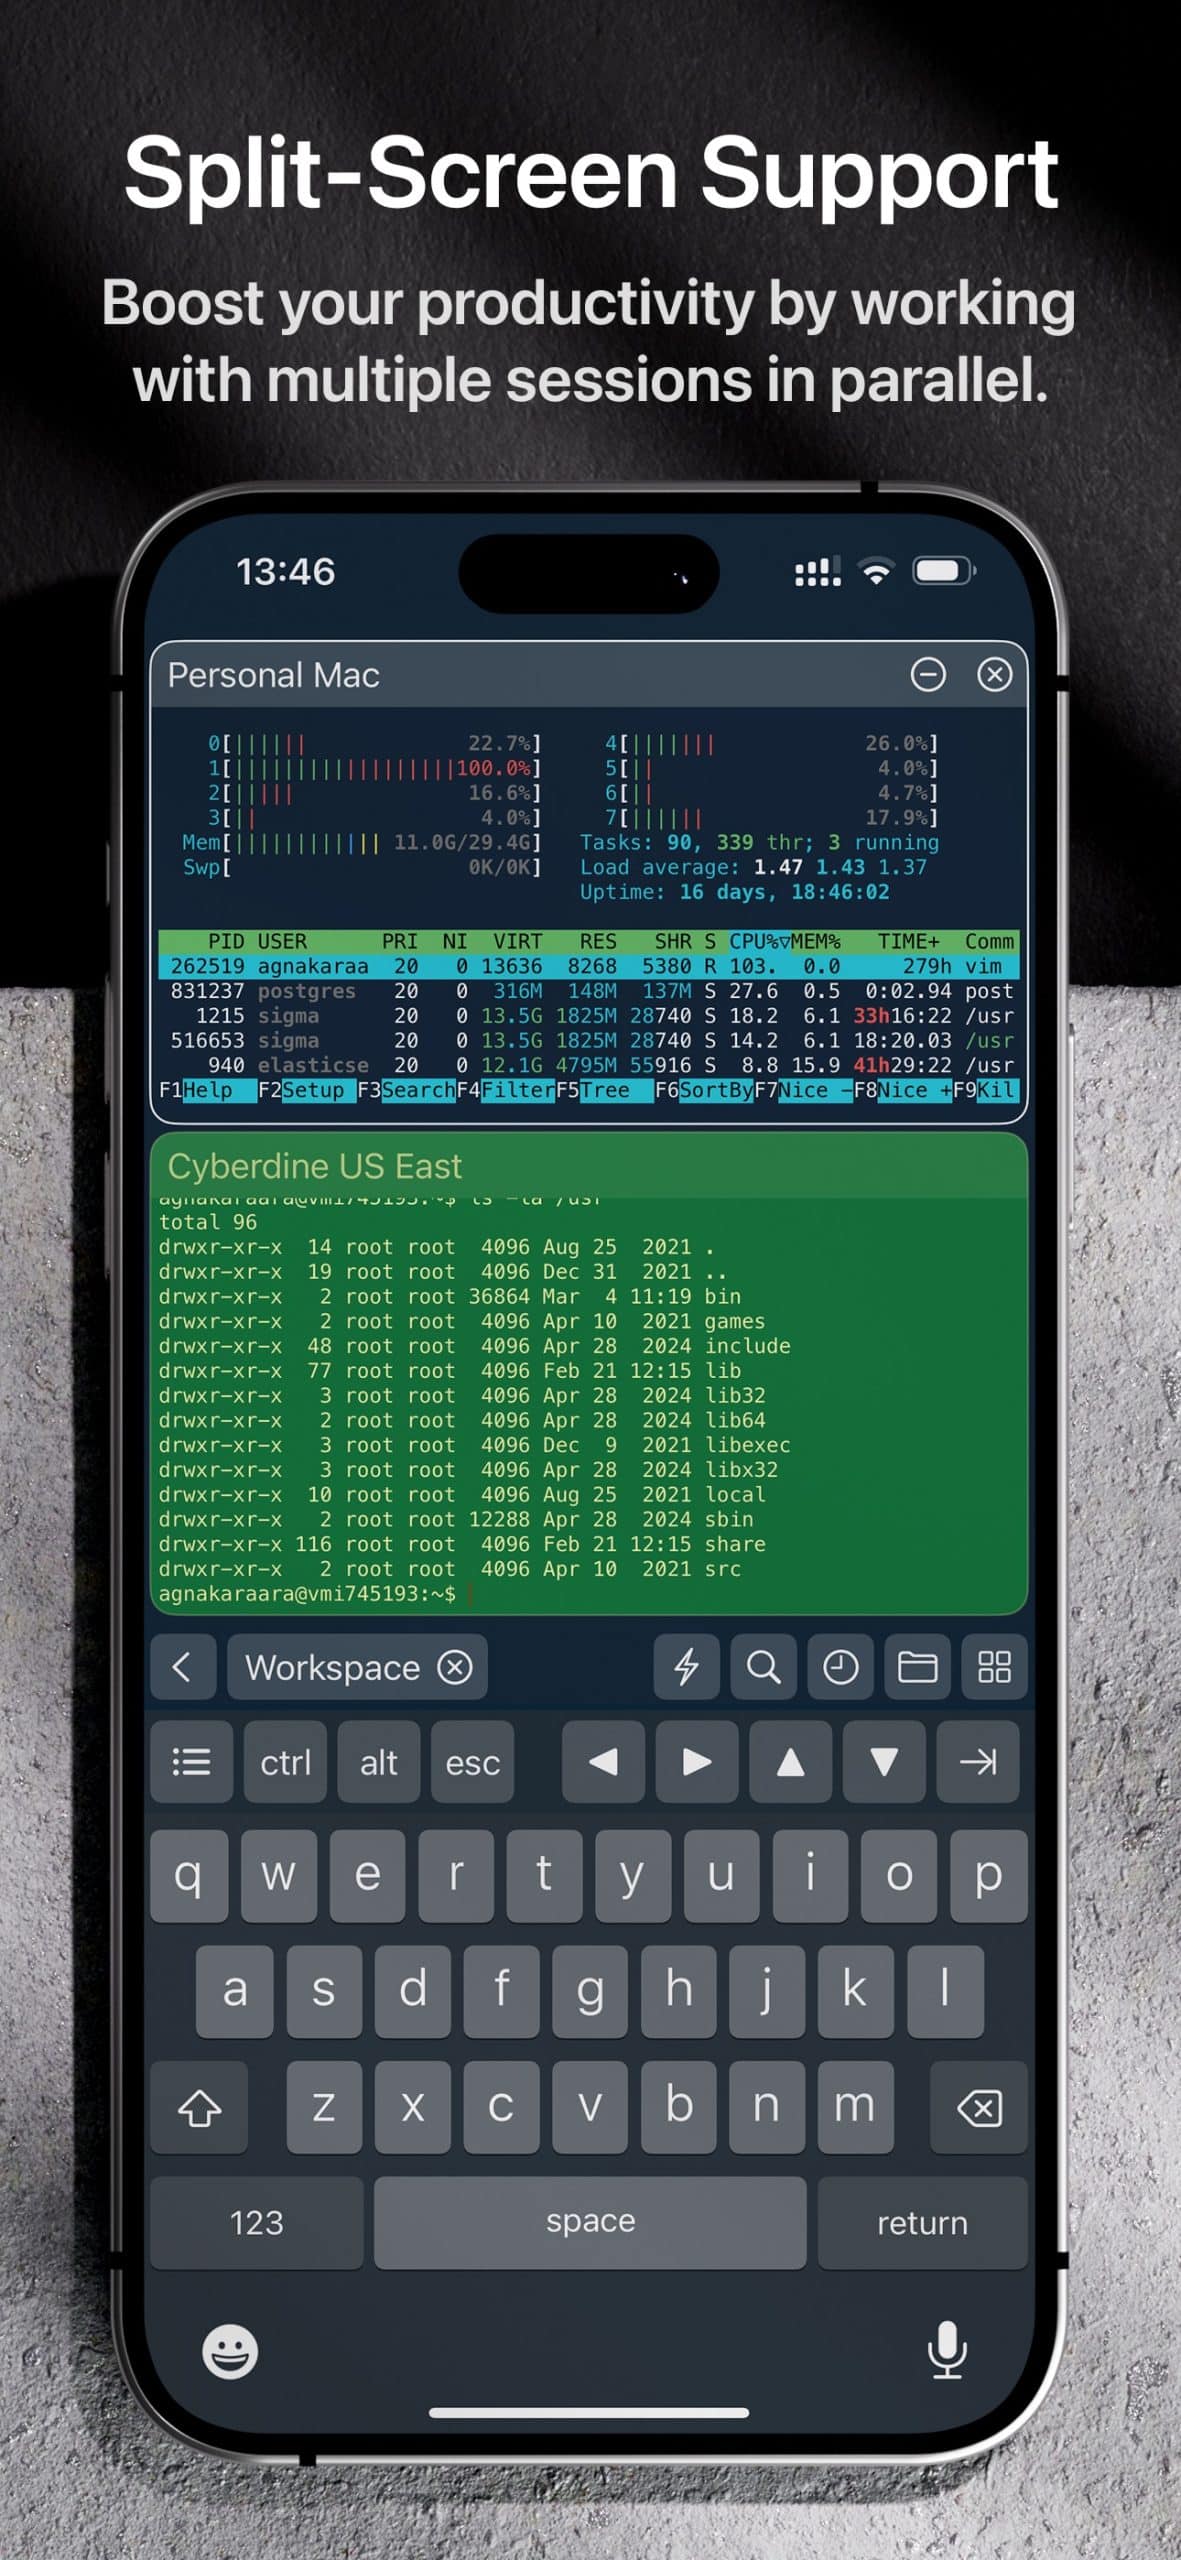
Task: Open the four-squares grid layout button
Action: pyautogui.click(x=994, y=1667)
